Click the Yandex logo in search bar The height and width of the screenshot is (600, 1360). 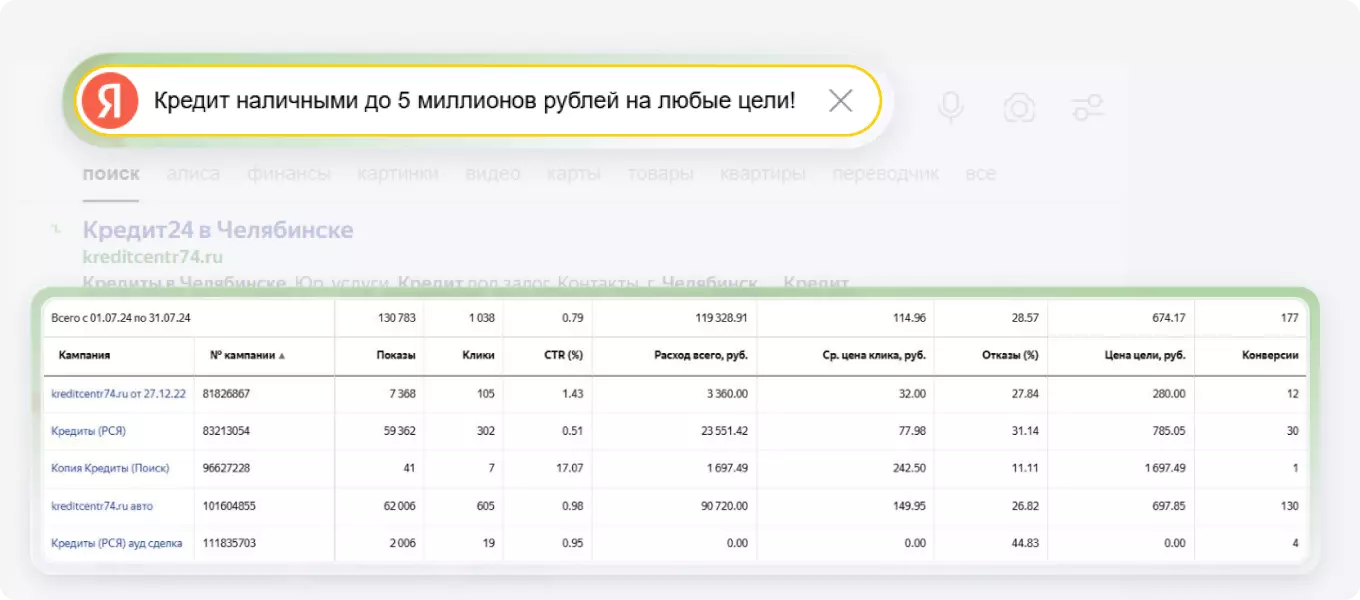[110, 100]
